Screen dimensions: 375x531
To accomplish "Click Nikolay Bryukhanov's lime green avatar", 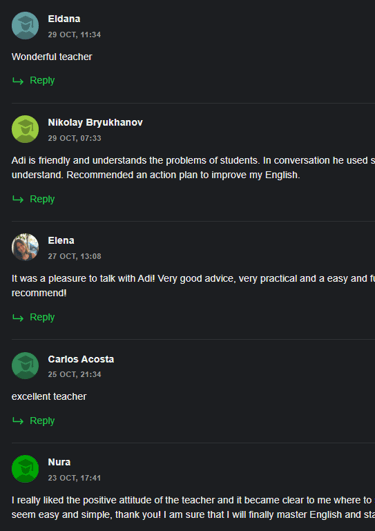I will (x=25, y=129).
